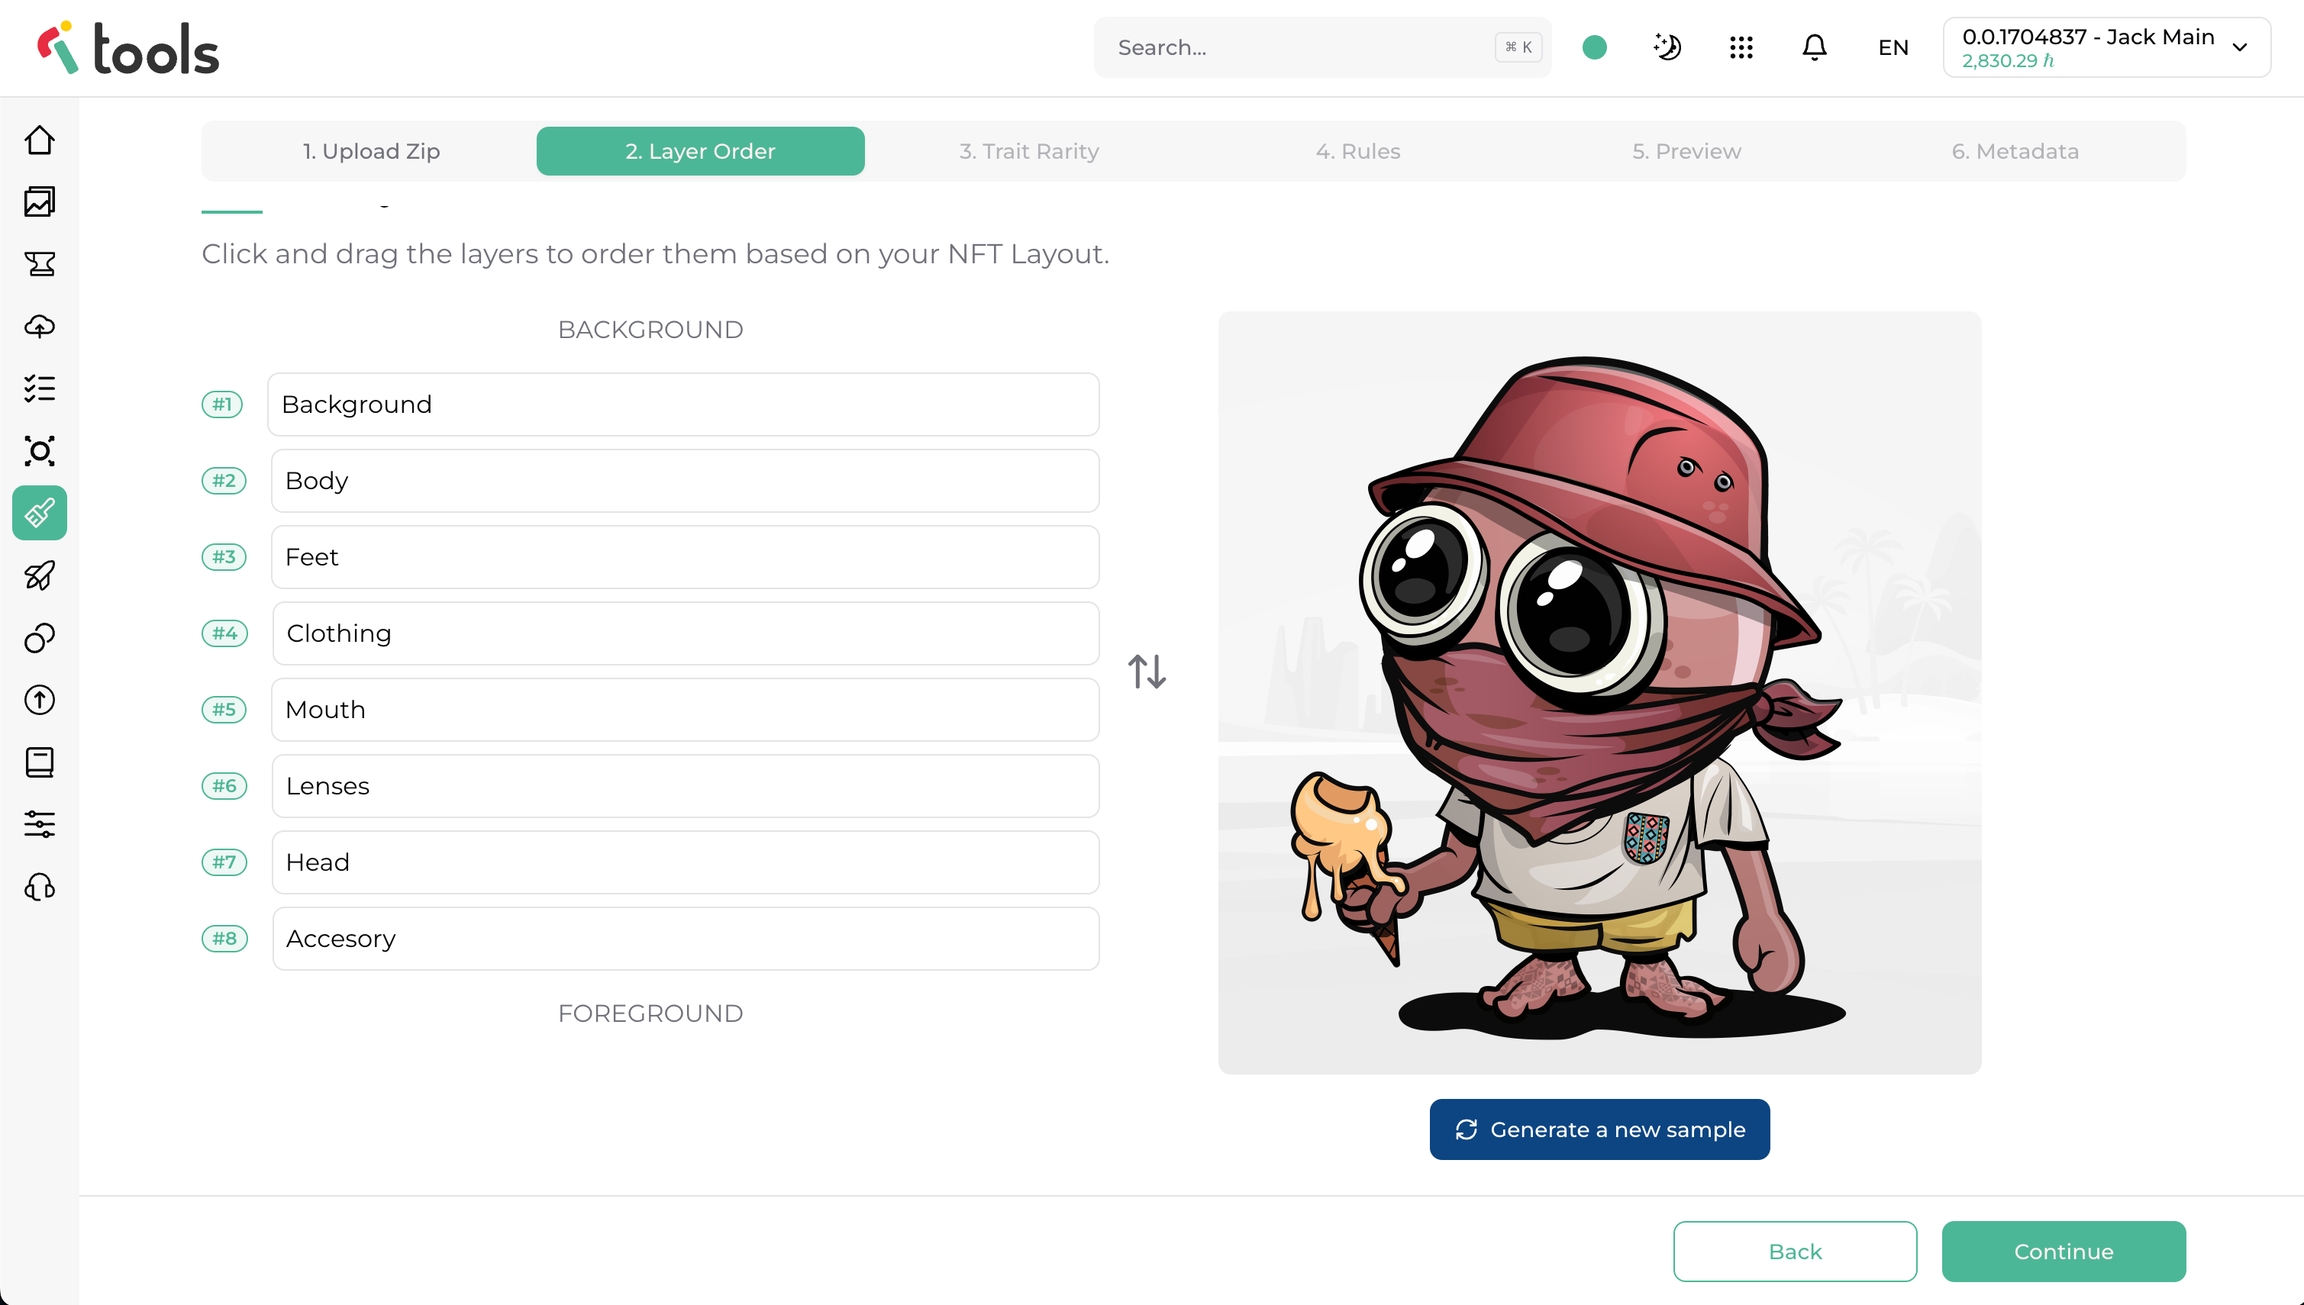Expand the Jack Main account dropdown

(2106, 47)
